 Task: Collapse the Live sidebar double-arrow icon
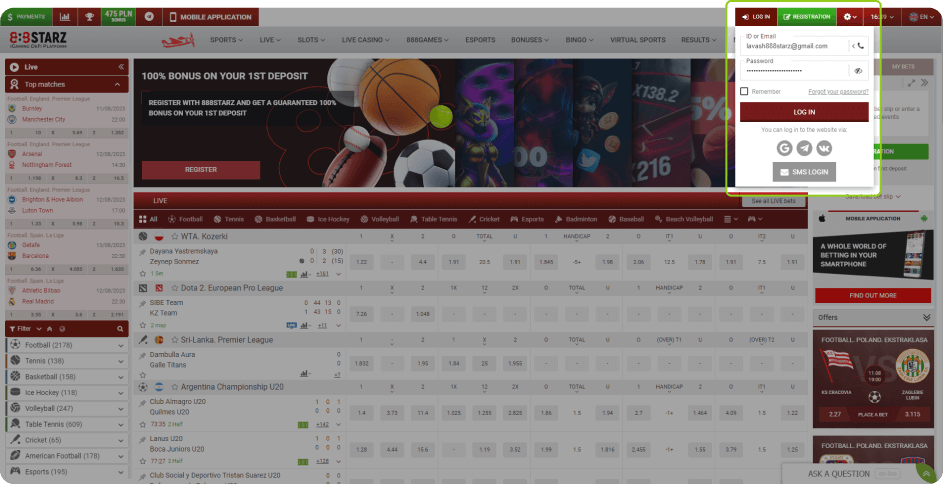[121, 67]
